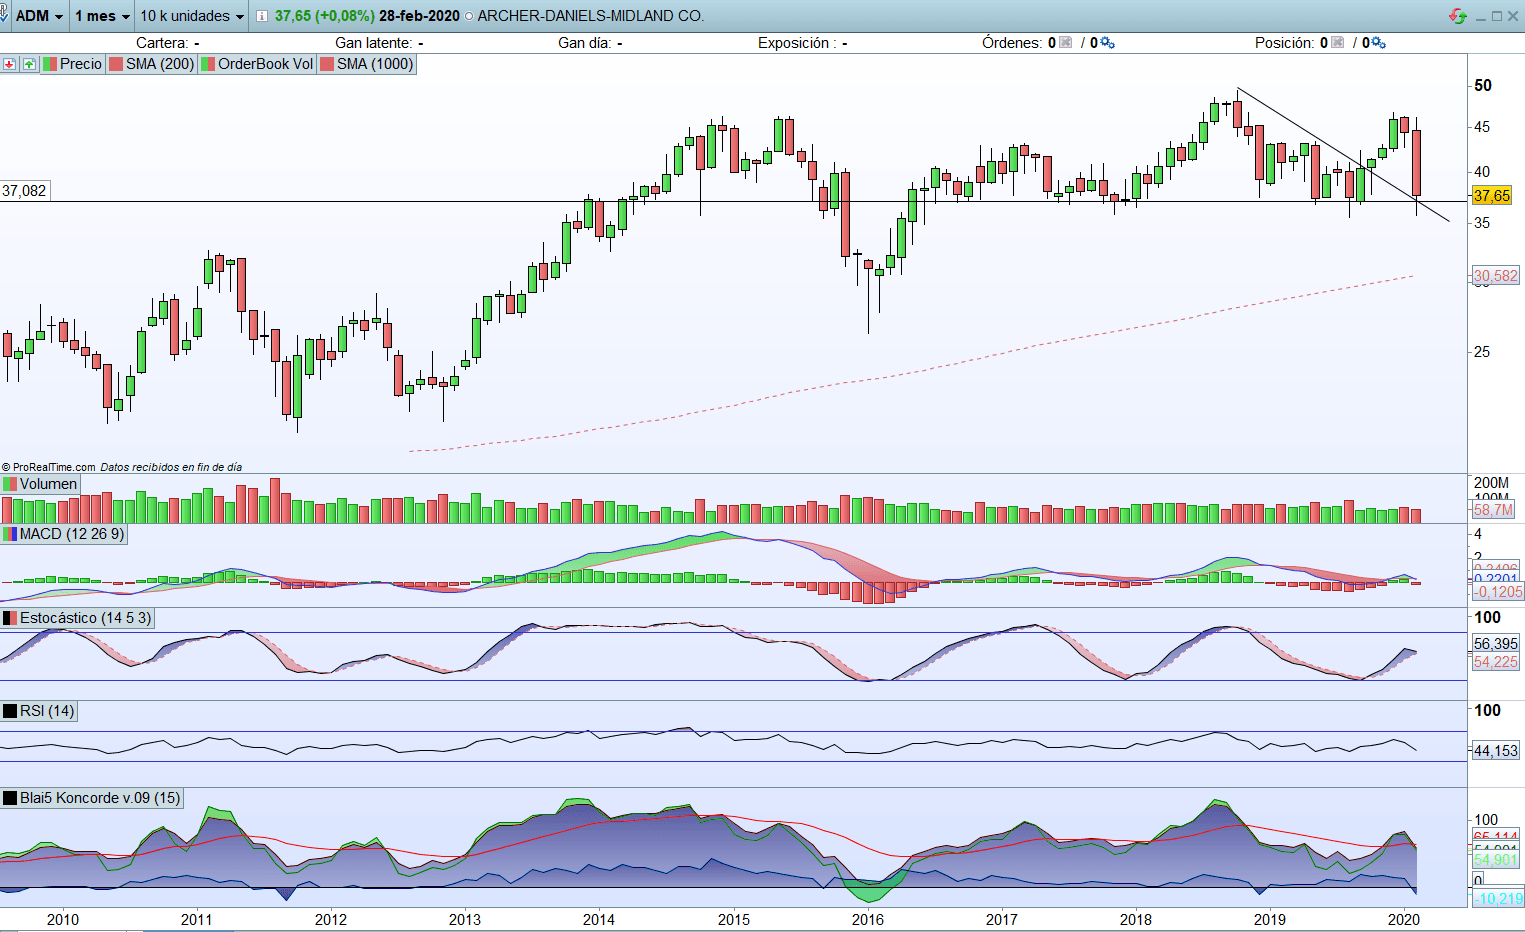Click the 54,225 stochastic signal value tag
Screen dimensions: 1525x932
[x=1496, y=662]
